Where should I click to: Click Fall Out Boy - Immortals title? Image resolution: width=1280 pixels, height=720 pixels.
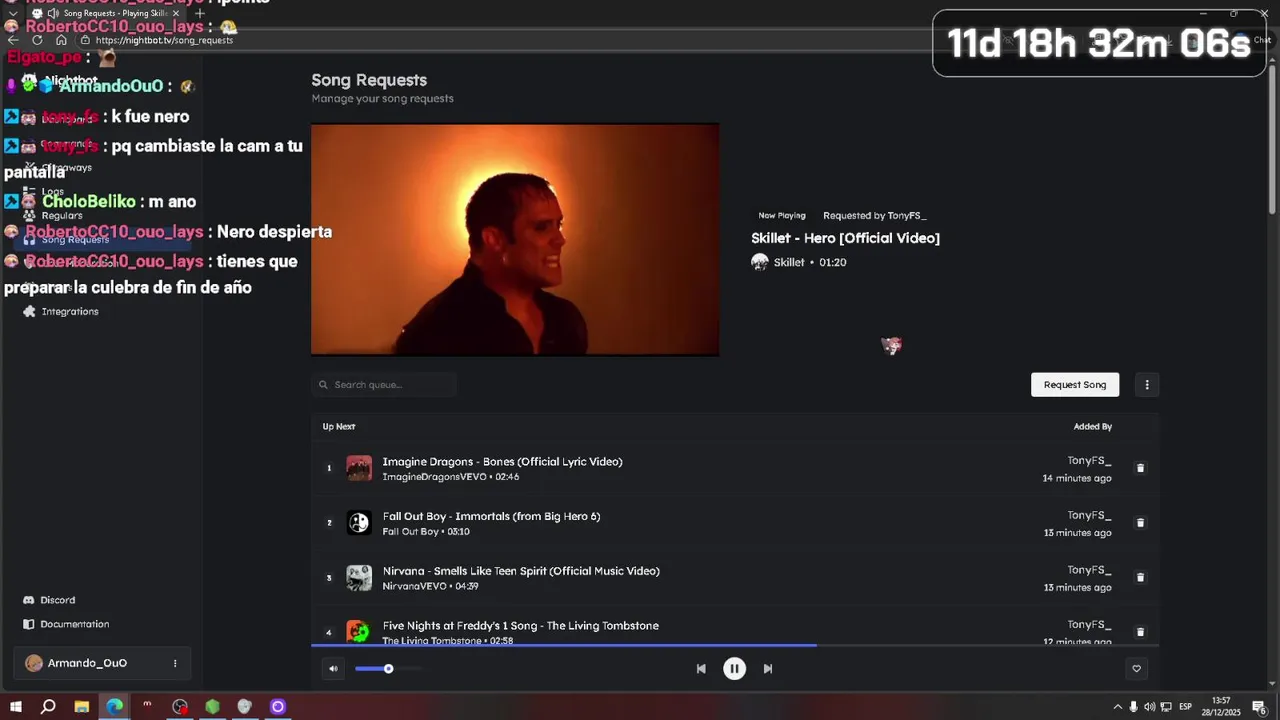(491, 516)
